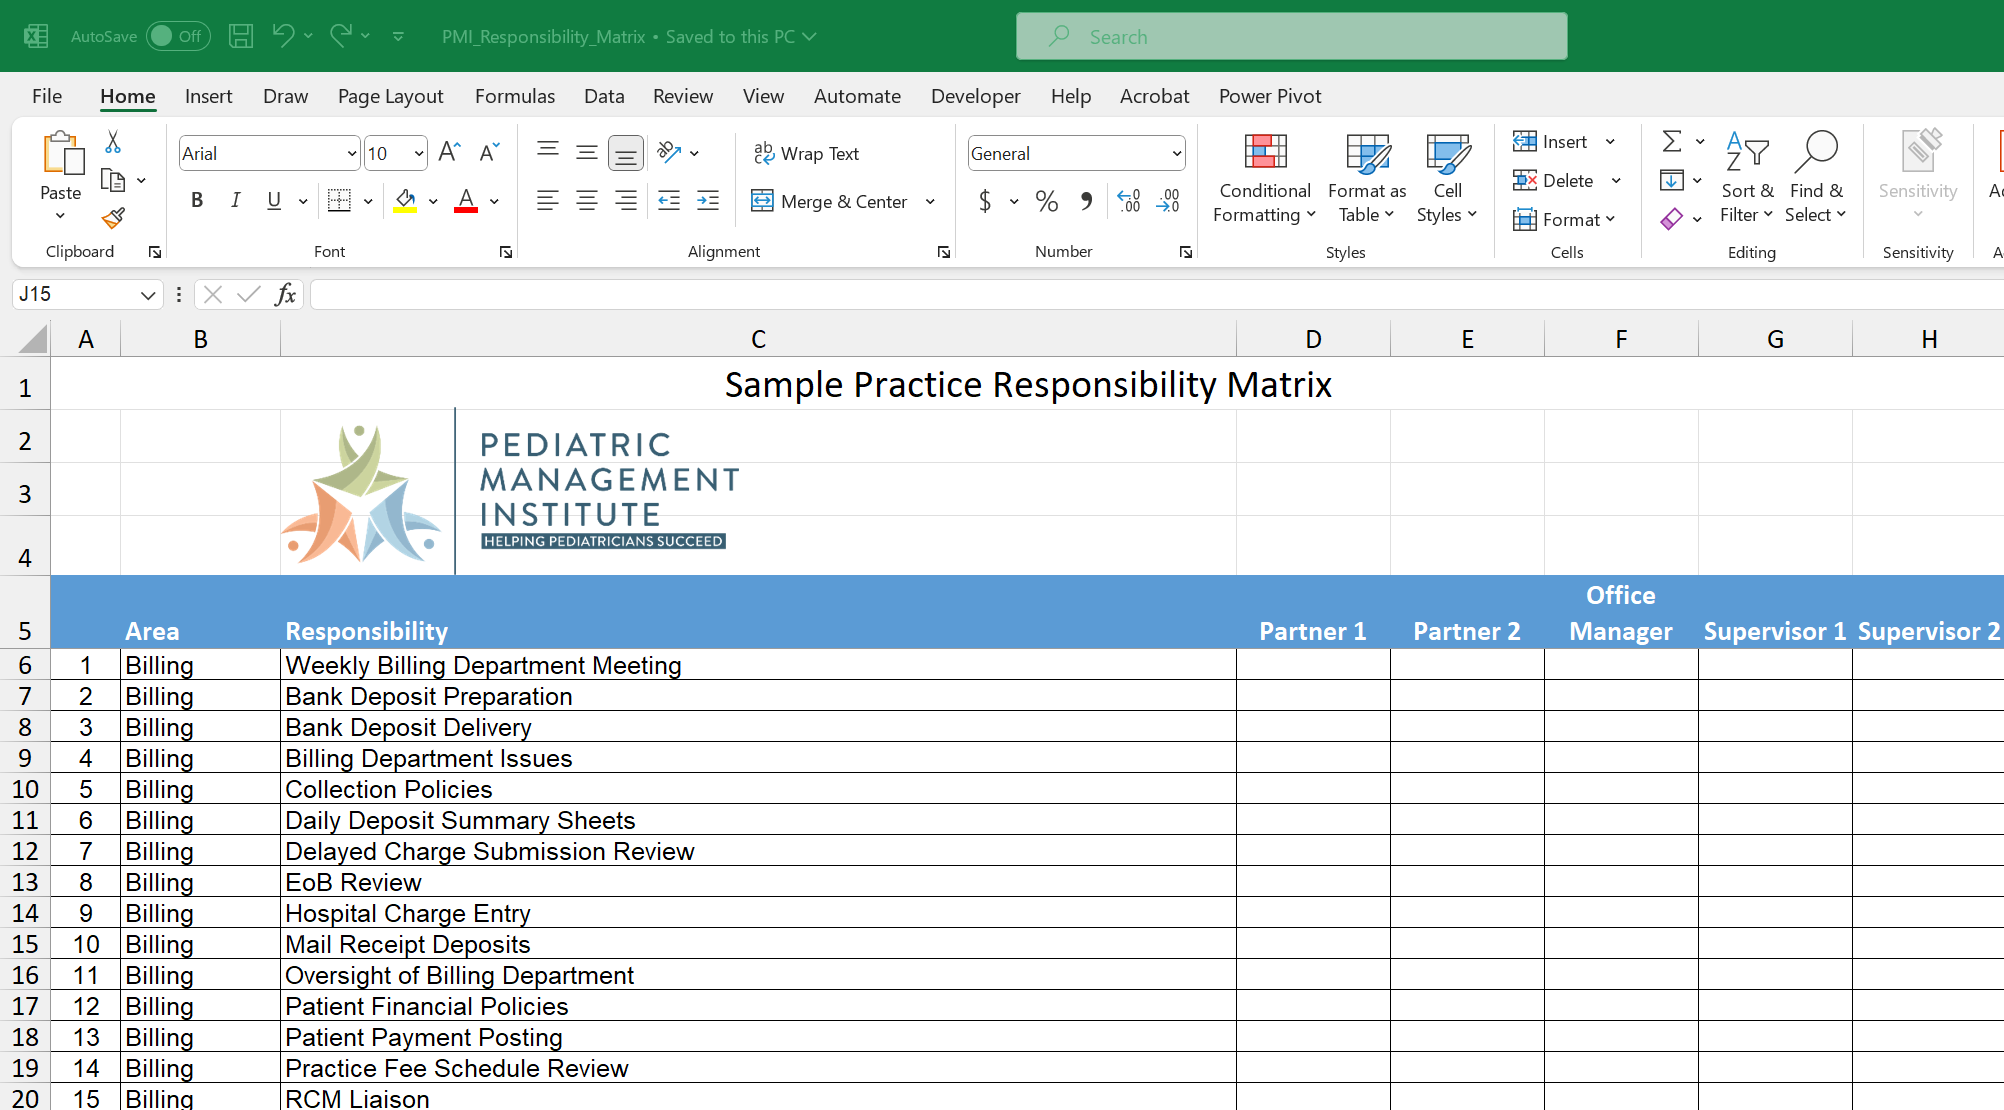Switch to the Formulas ribbon tab
Screen dimensions: 2004x1110
pos(514,96)
